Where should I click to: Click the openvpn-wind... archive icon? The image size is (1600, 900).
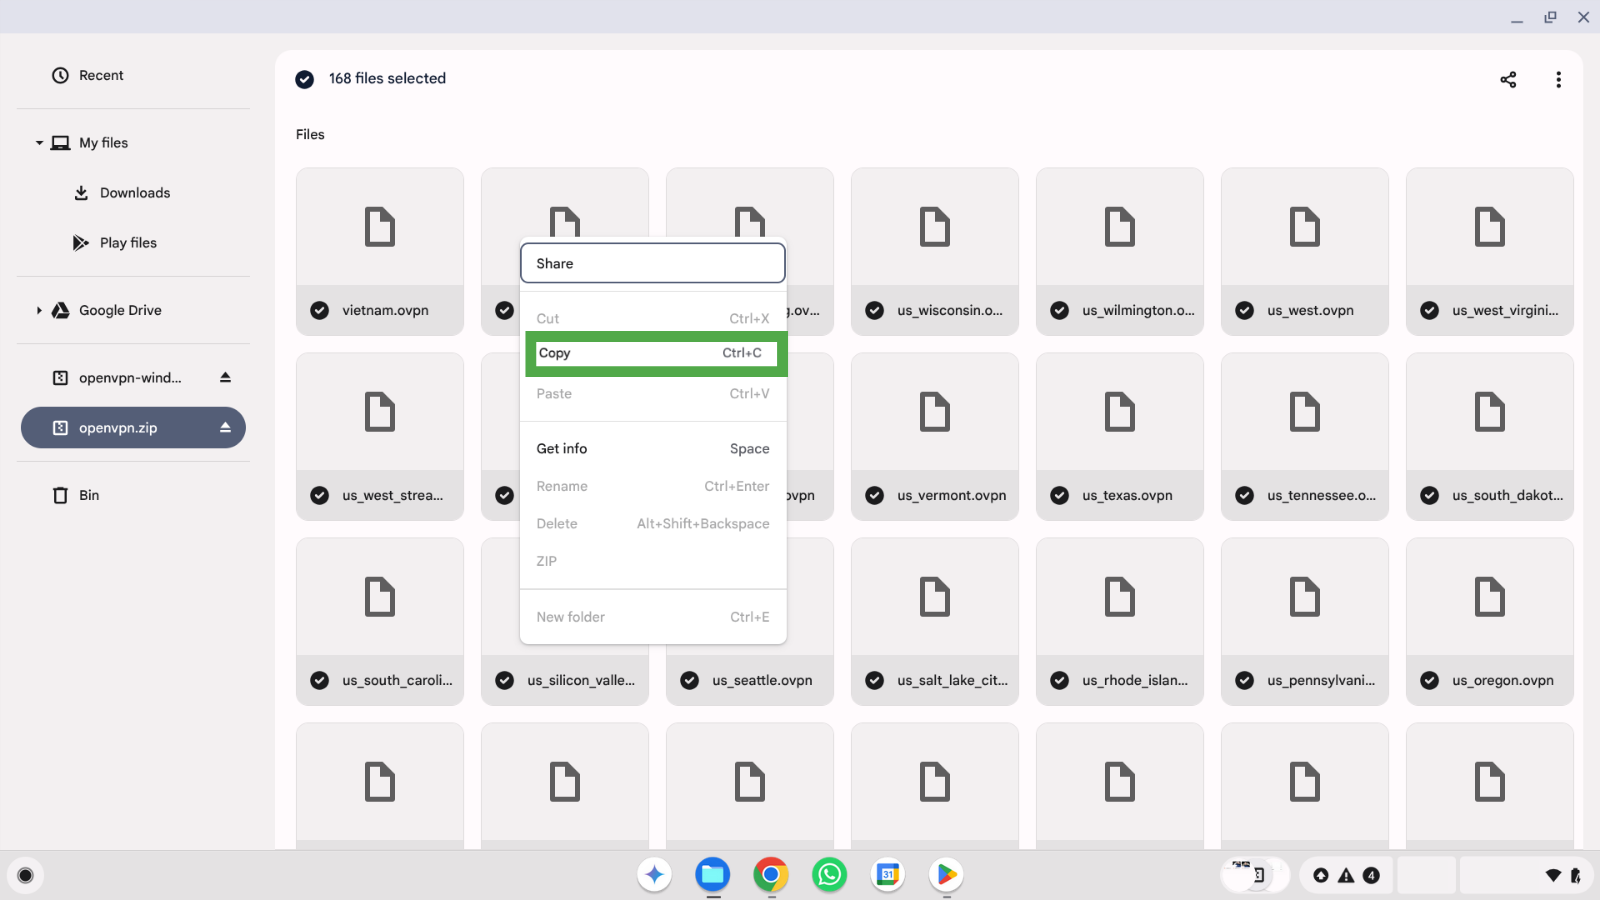click(x=61, y=377)
